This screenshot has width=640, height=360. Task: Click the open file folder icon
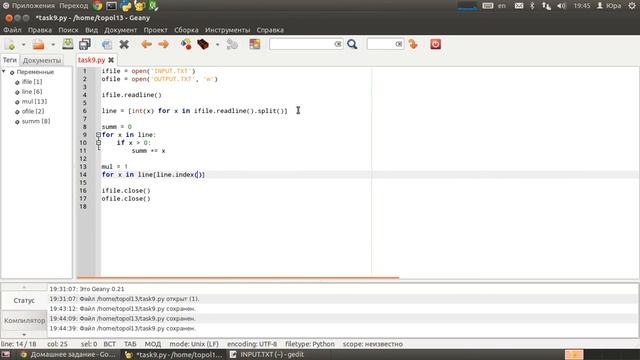click(38, 44)
